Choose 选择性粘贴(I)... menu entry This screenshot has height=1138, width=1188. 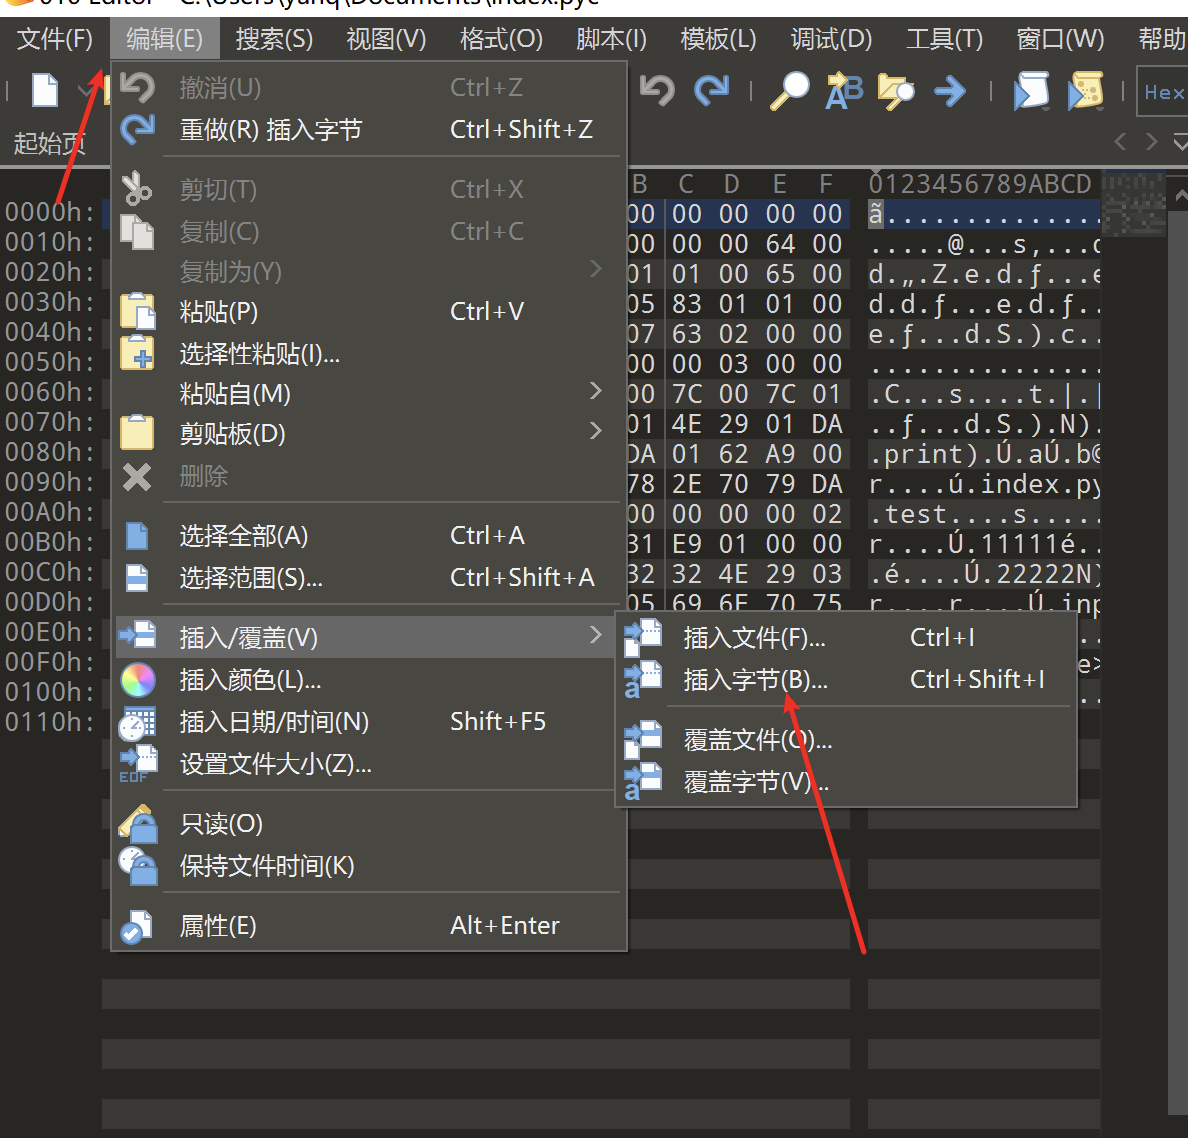tap(369, 353)
